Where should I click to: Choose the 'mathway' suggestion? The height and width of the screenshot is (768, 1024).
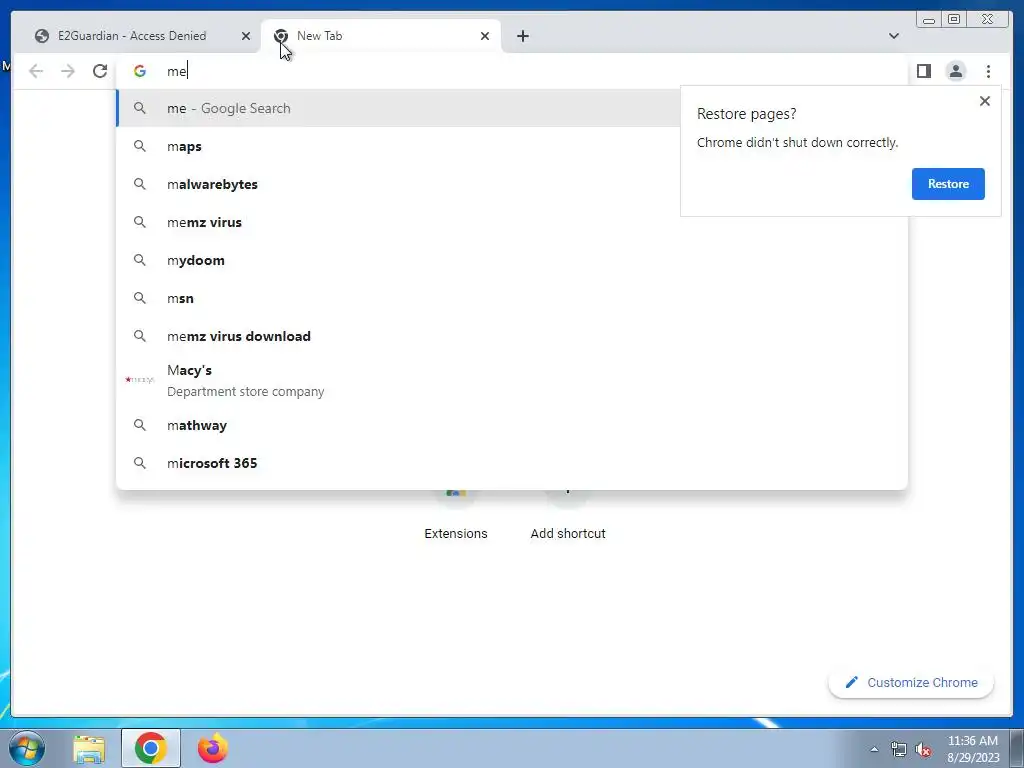coord(512,425)
